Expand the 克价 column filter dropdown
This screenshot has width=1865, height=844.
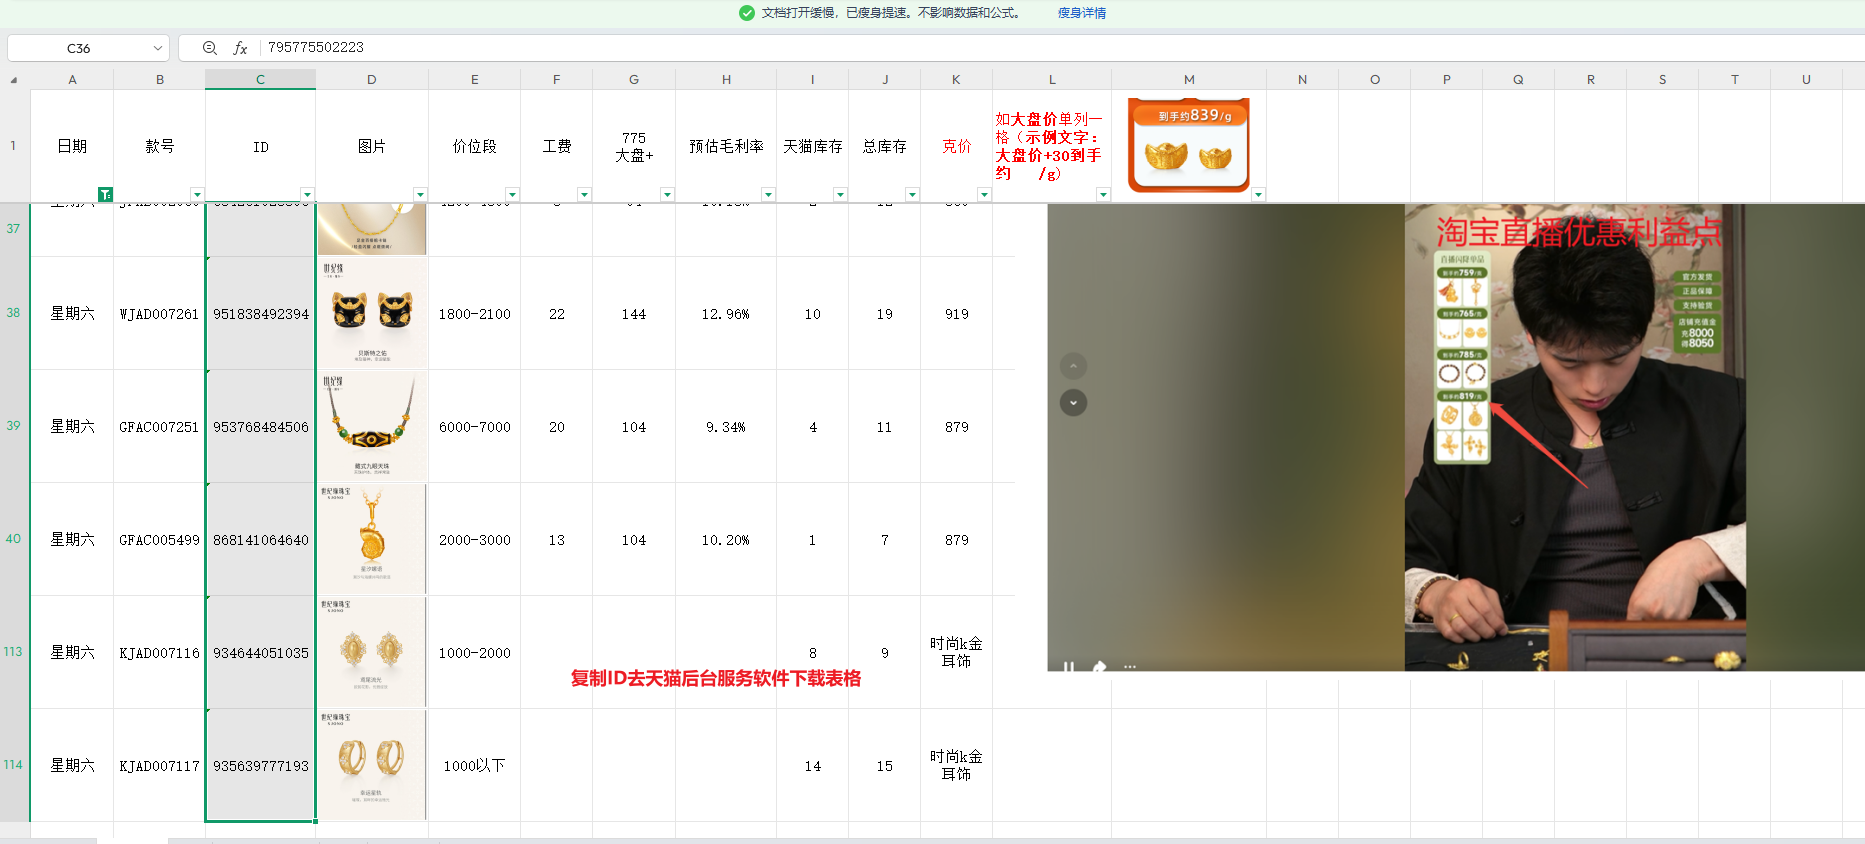coord(984,195)
